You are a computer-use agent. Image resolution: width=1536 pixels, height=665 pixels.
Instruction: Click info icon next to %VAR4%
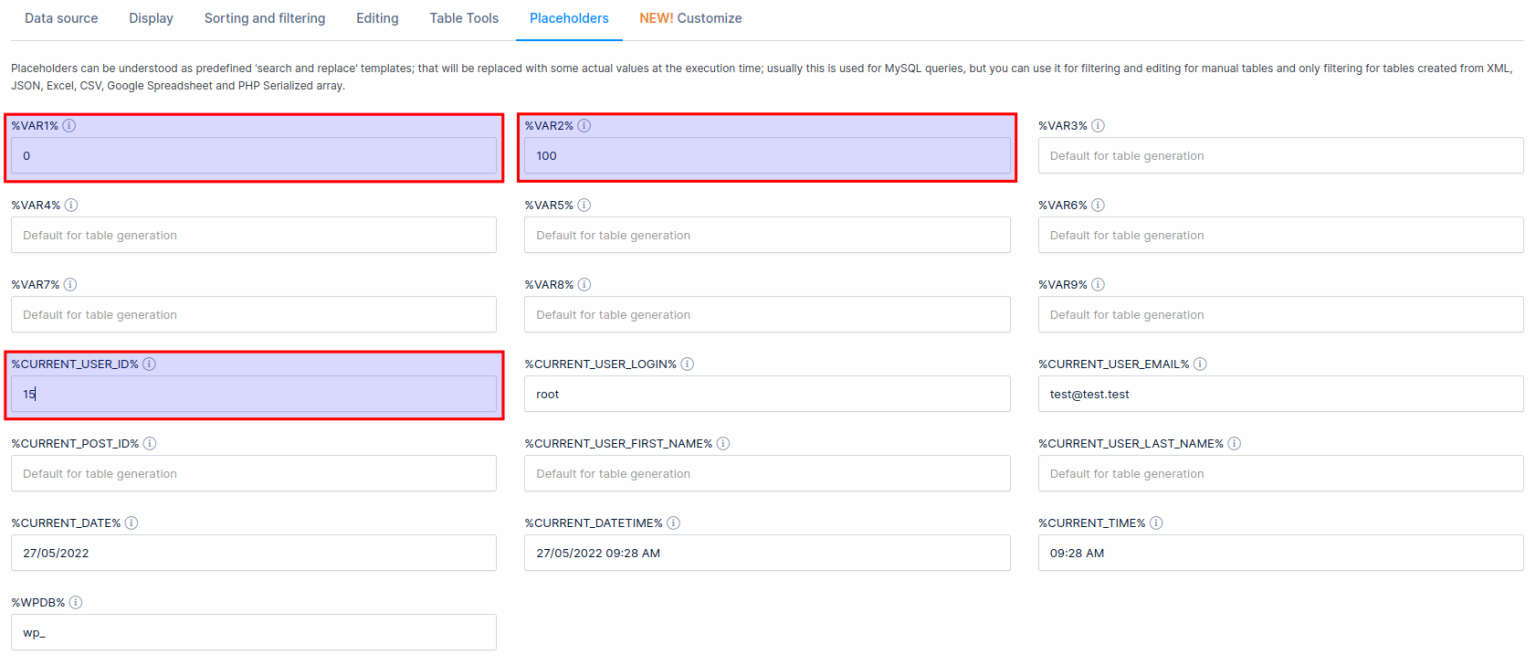(x=72, y=205)
